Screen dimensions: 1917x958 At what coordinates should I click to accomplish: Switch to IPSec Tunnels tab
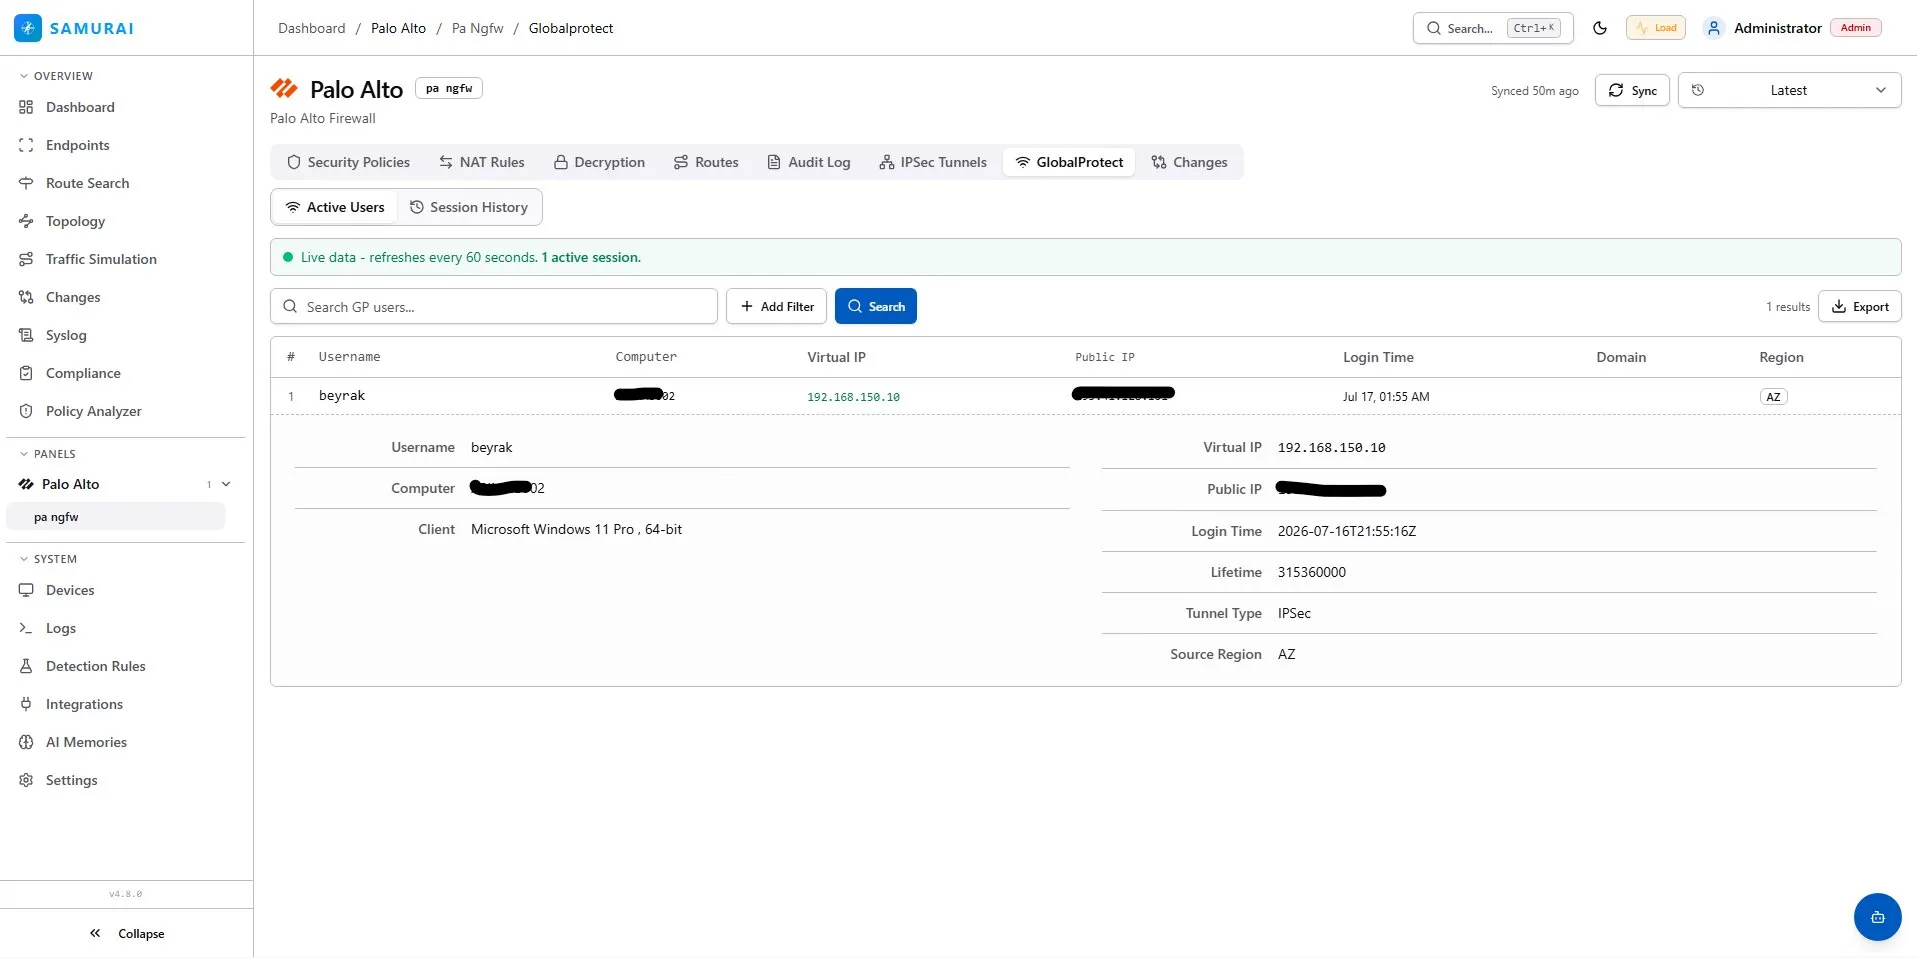[x=933, y=162]
